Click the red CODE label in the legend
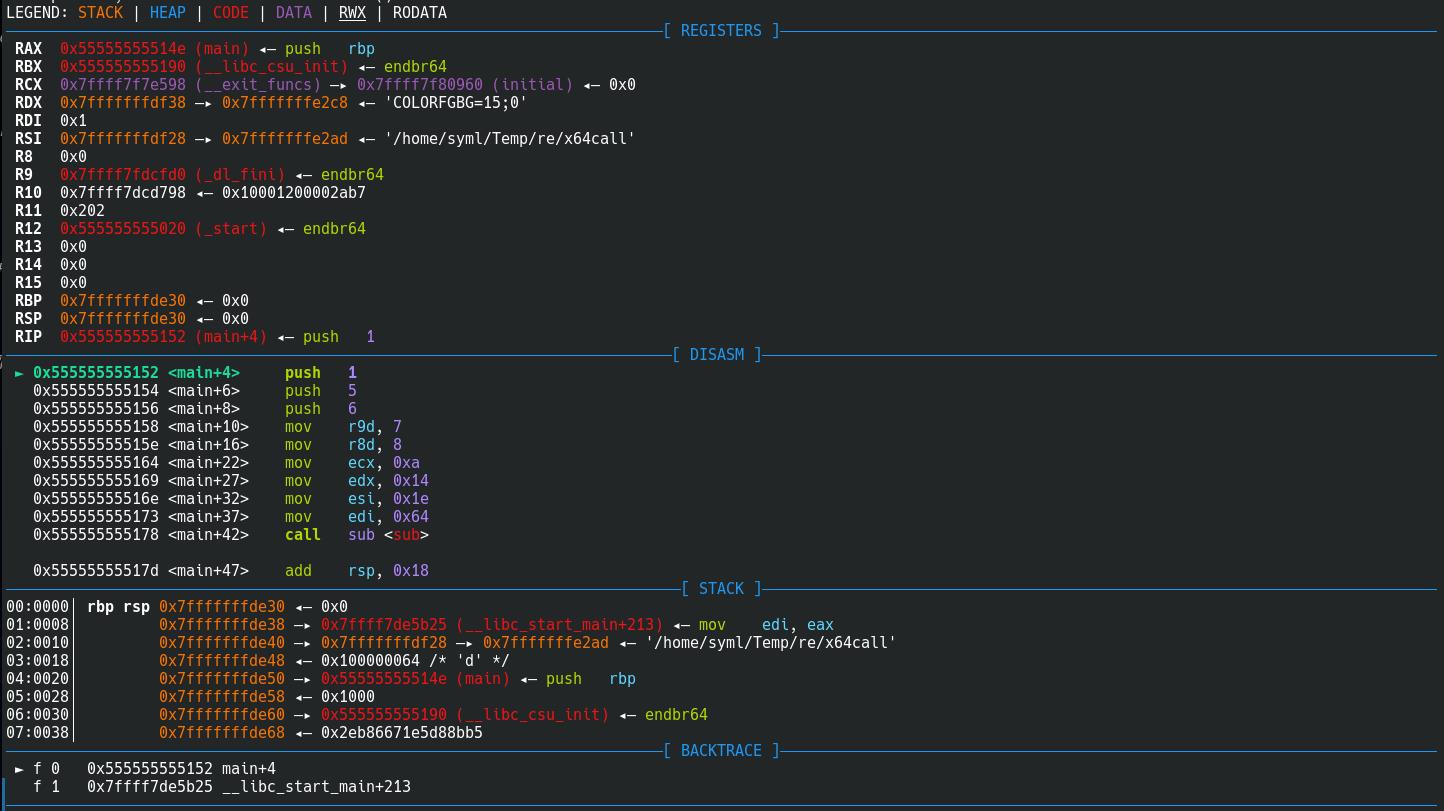The width and height of the screenshot is (1444, 811). [x=230, y=13]
